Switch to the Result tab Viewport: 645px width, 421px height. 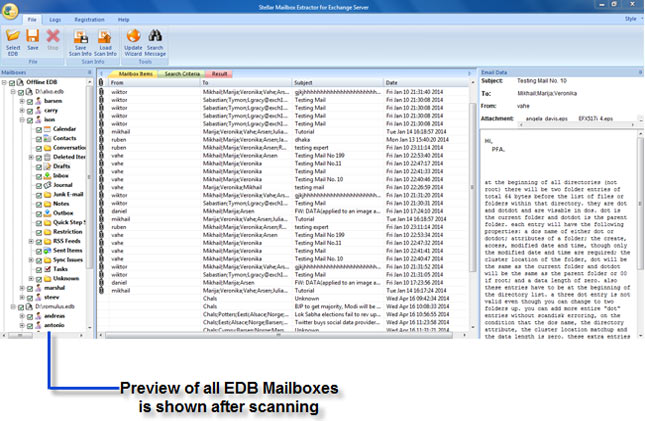pyautogui.click(x=219, y=74)
